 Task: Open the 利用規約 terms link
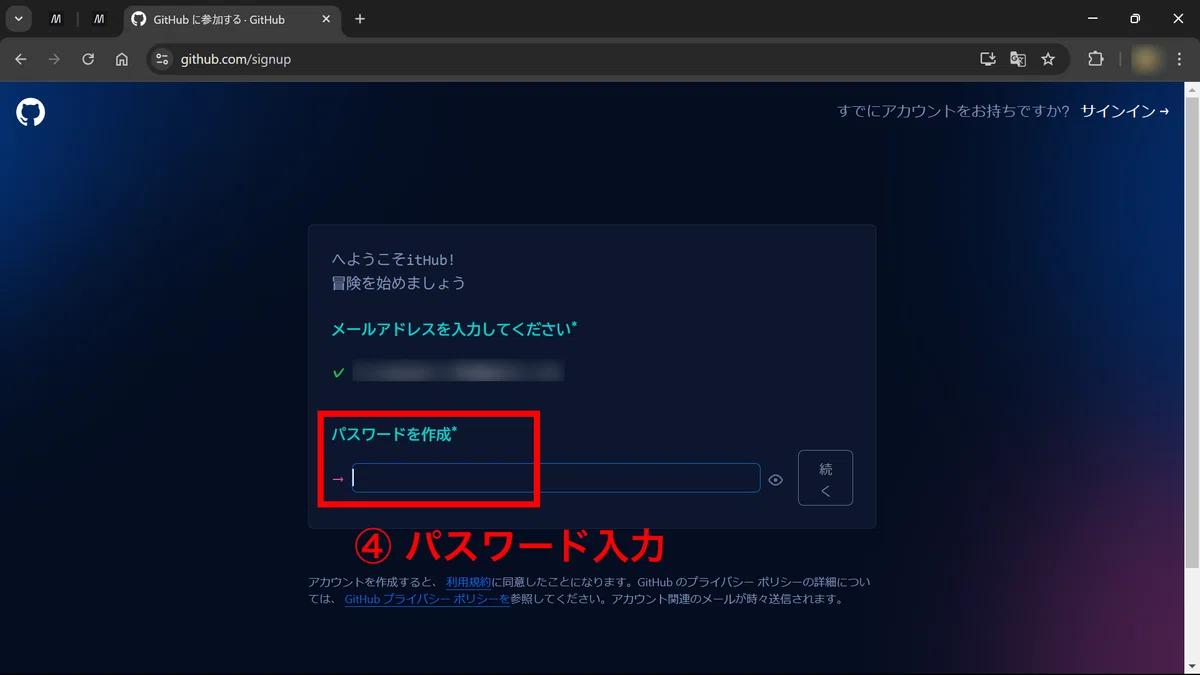tap(468, 582)
